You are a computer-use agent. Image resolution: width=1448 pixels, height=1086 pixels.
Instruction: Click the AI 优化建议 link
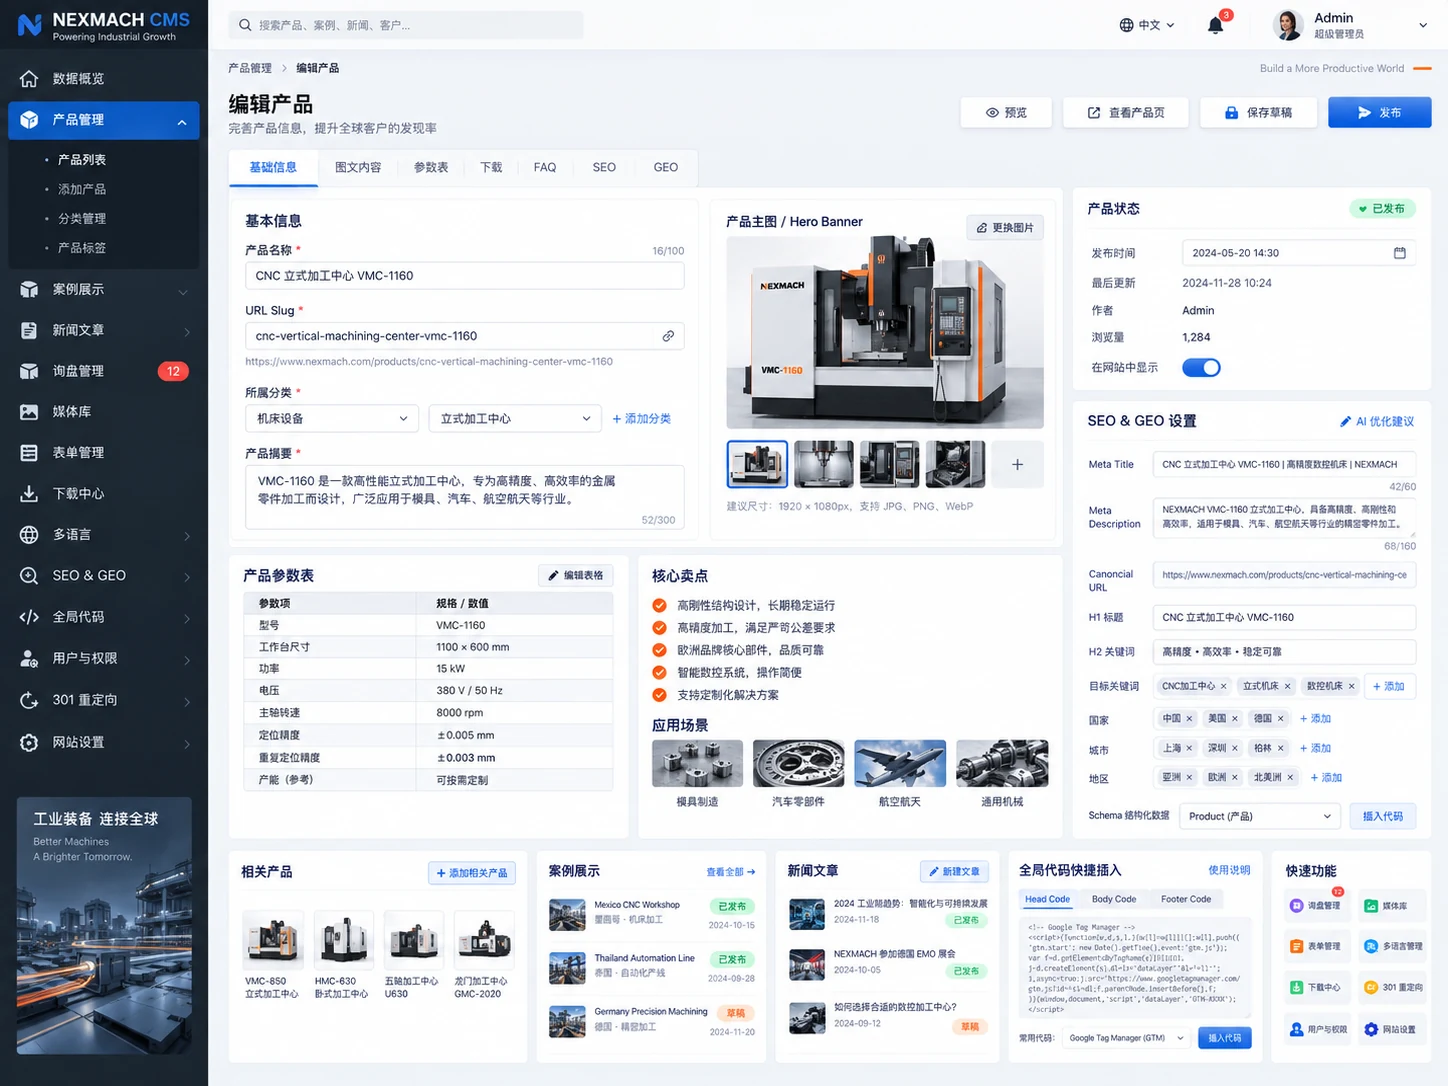click(x=1377, y=421)
